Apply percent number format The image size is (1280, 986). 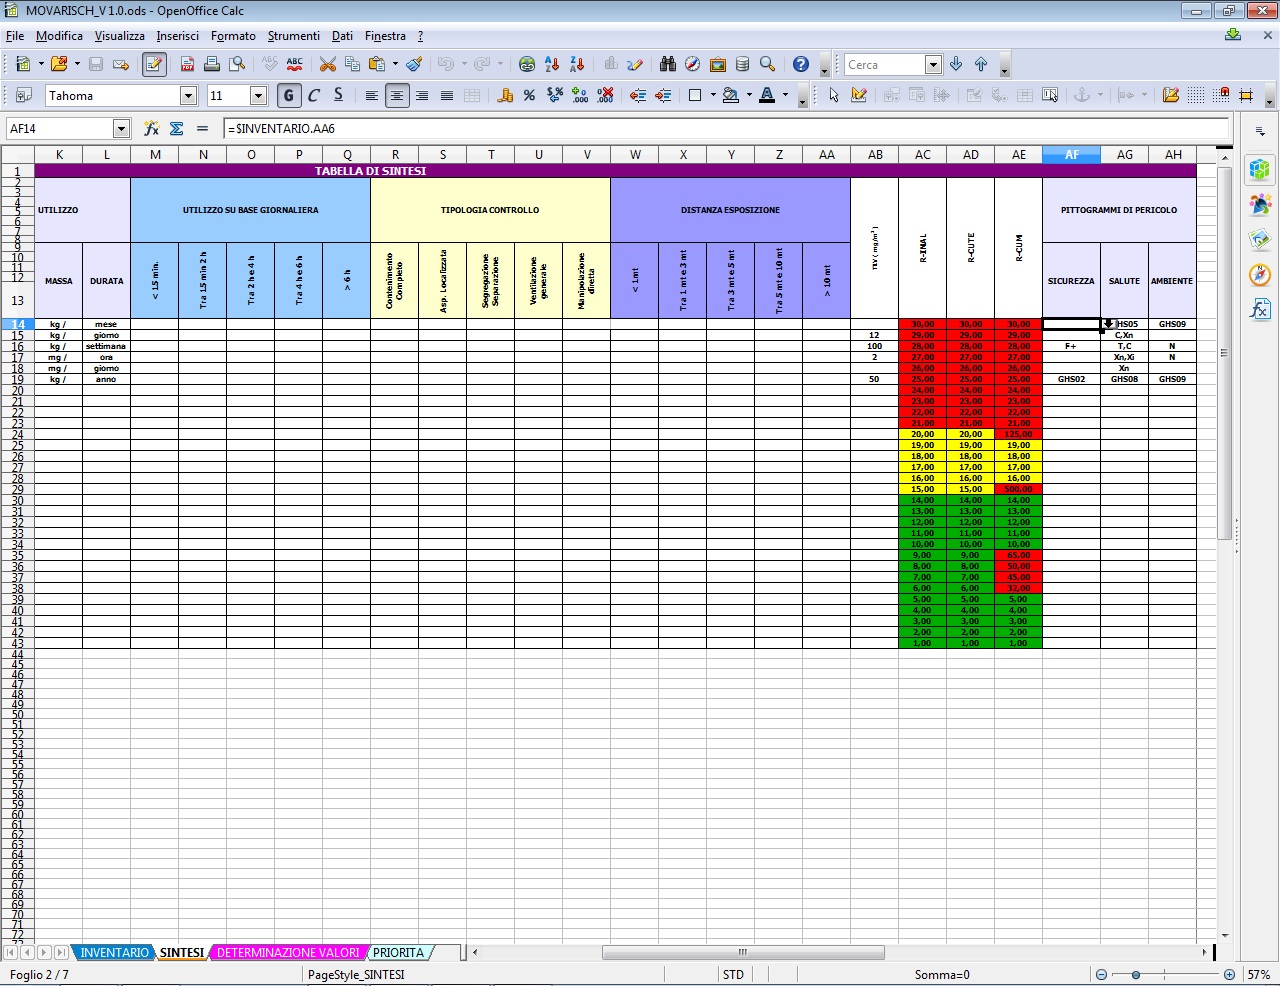(x=529, y=95)
